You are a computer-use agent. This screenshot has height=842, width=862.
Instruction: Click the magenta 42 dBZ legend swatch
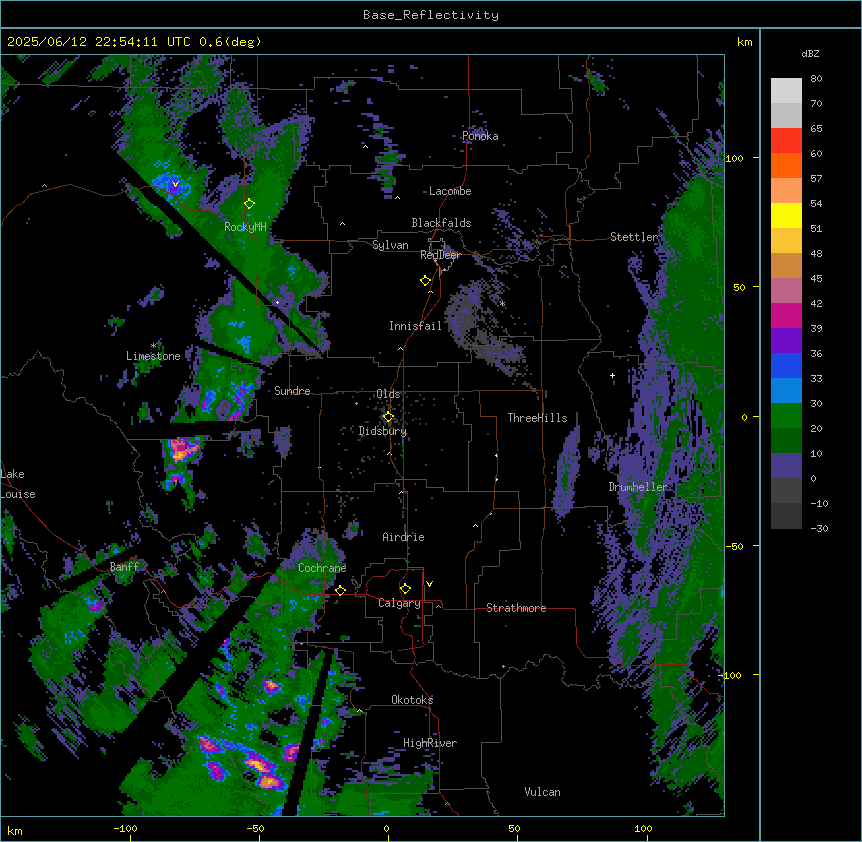(x=786, y=315)
